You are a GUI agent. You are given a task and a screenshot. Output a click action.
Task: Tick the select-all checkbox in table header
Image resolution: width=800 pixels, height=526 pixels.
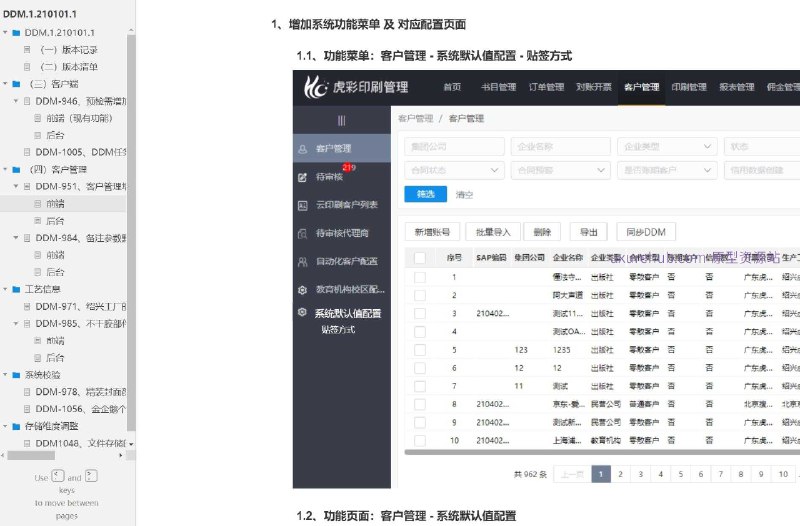420,258
